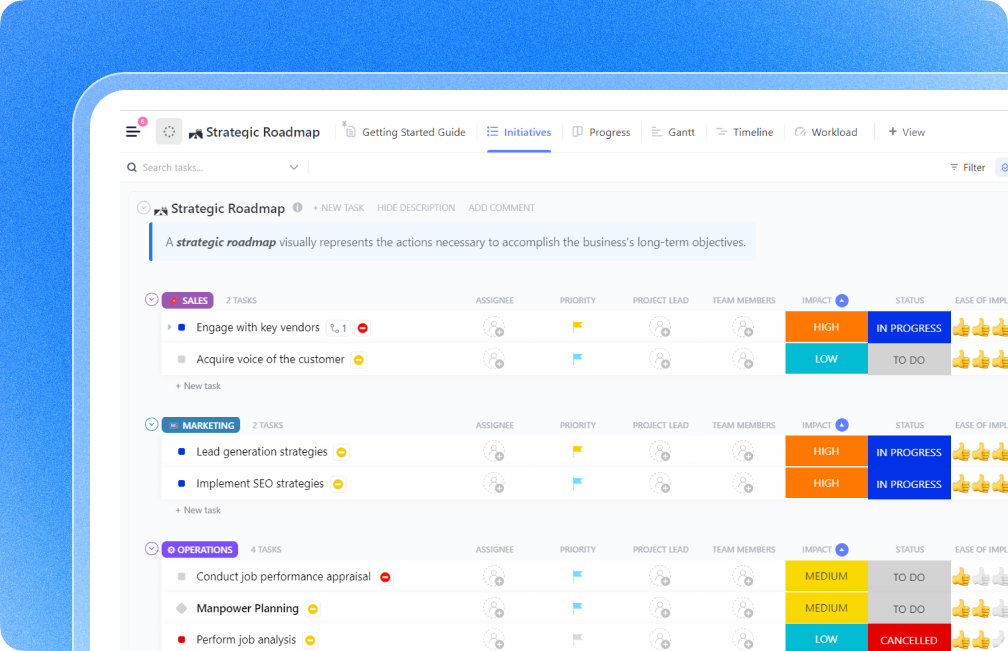The width and height of the screenshot is (1008, 651).
Task: Expand subtasks of Engage with key vendors
Action: click(167, 327)
